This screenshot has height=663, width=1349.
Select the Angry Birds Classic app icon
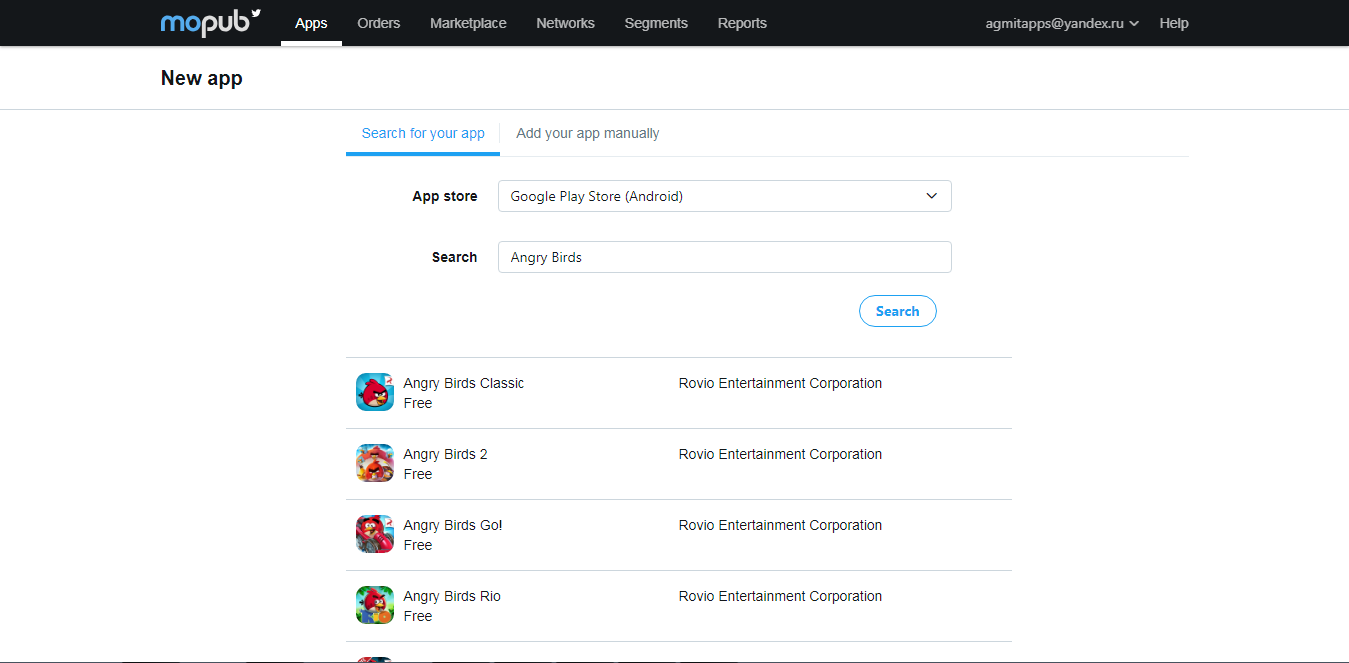375,392
